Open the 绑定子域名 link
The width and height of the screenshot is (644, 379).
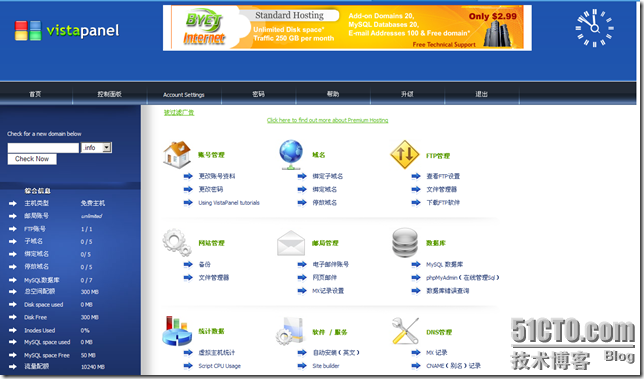[328, 176]
